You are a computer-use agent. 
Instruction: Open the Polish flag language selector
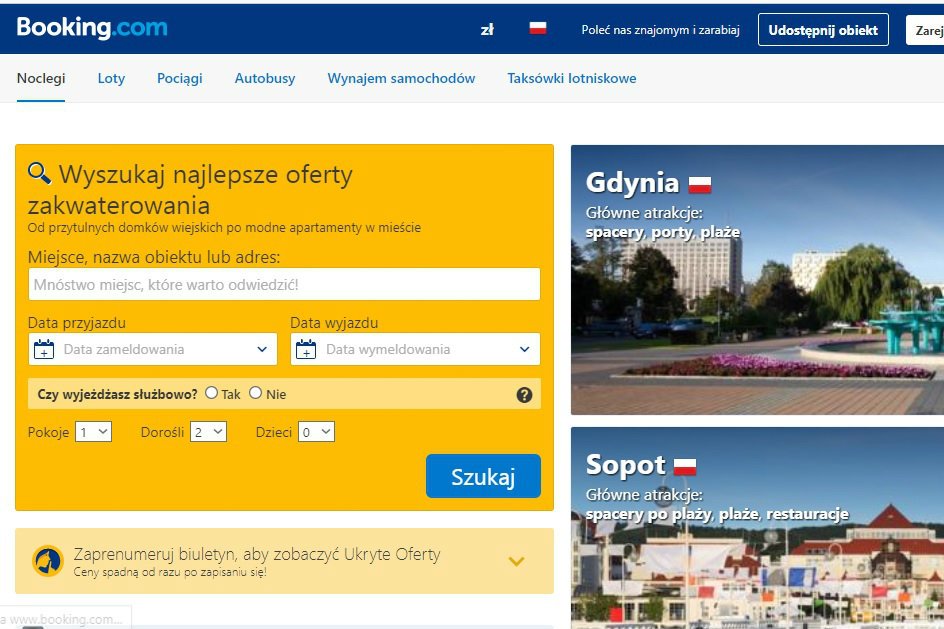[538, 28]
